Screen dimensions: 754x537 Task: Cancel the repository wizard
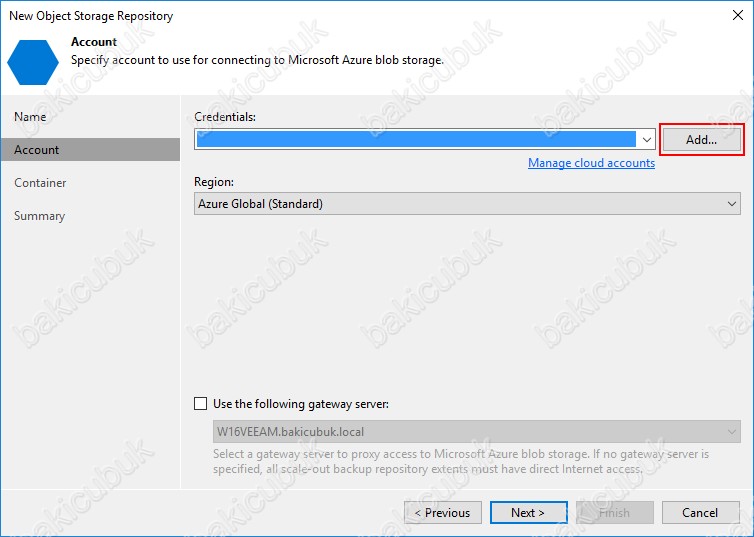[x=701, y=512]
